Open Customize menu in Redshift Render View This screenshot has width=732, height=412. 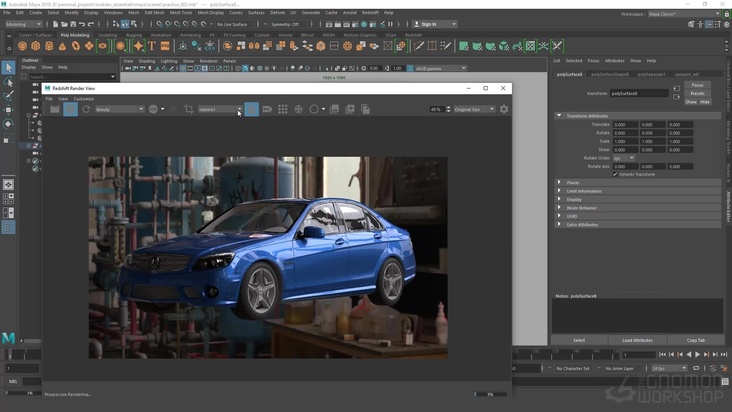(84, 99)
